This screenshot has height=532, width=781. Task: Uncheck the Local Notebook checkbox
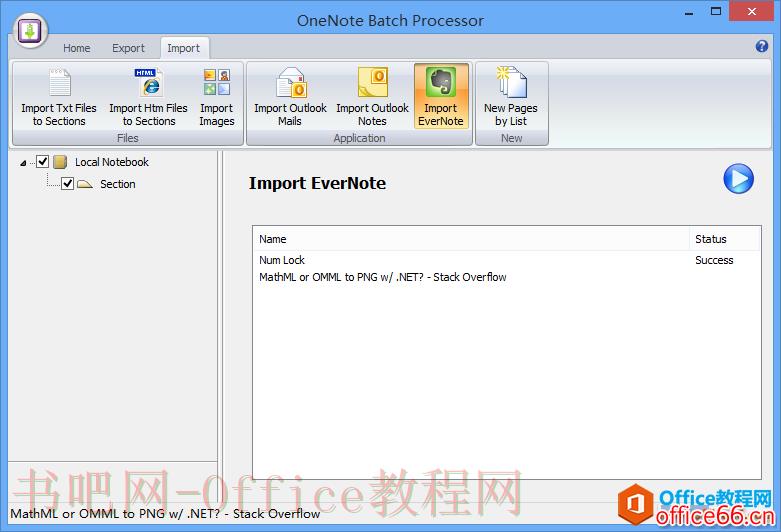coord(43,161)
